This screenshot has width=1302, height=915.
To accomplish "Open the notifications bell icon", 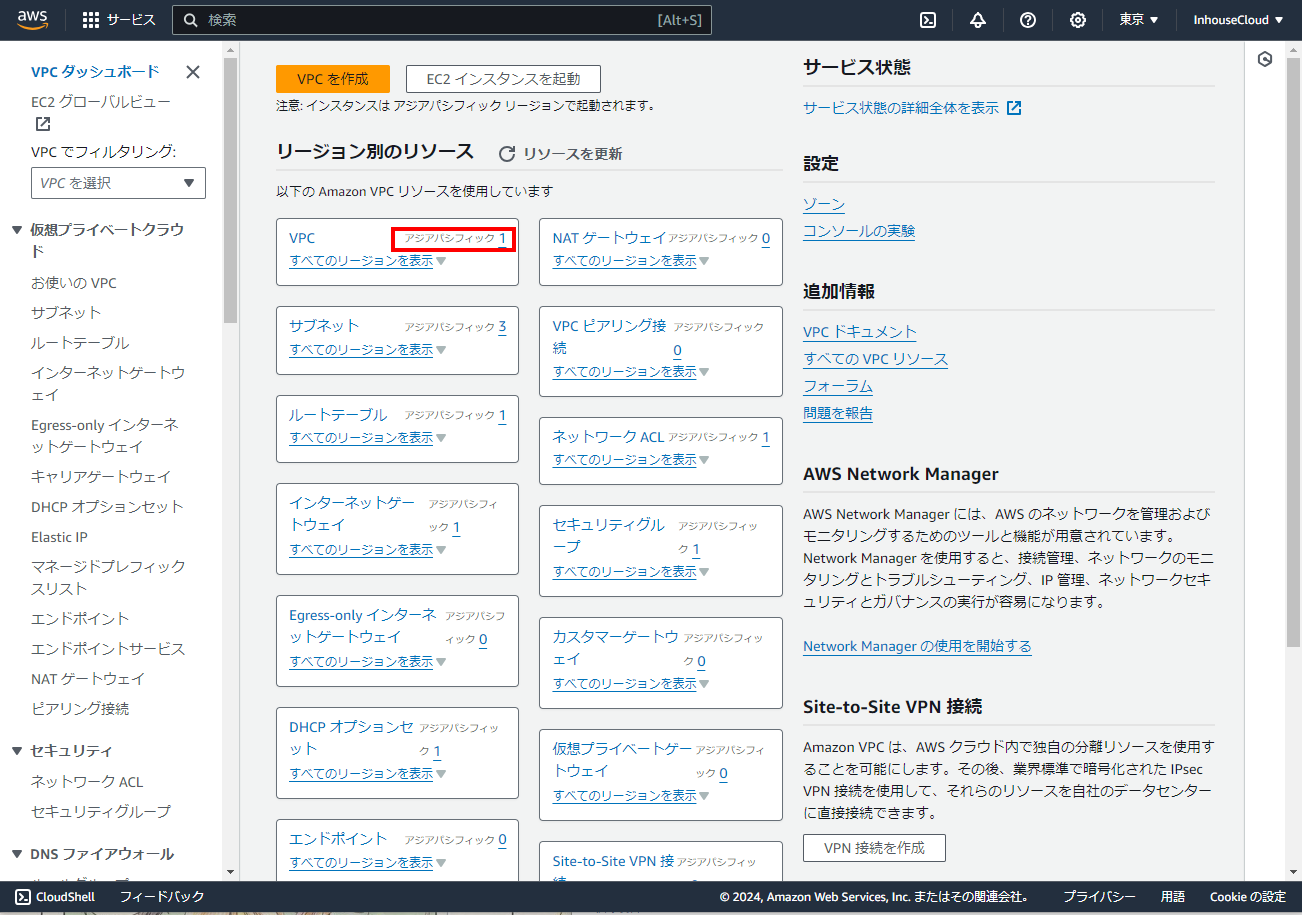I will (978, 20).
